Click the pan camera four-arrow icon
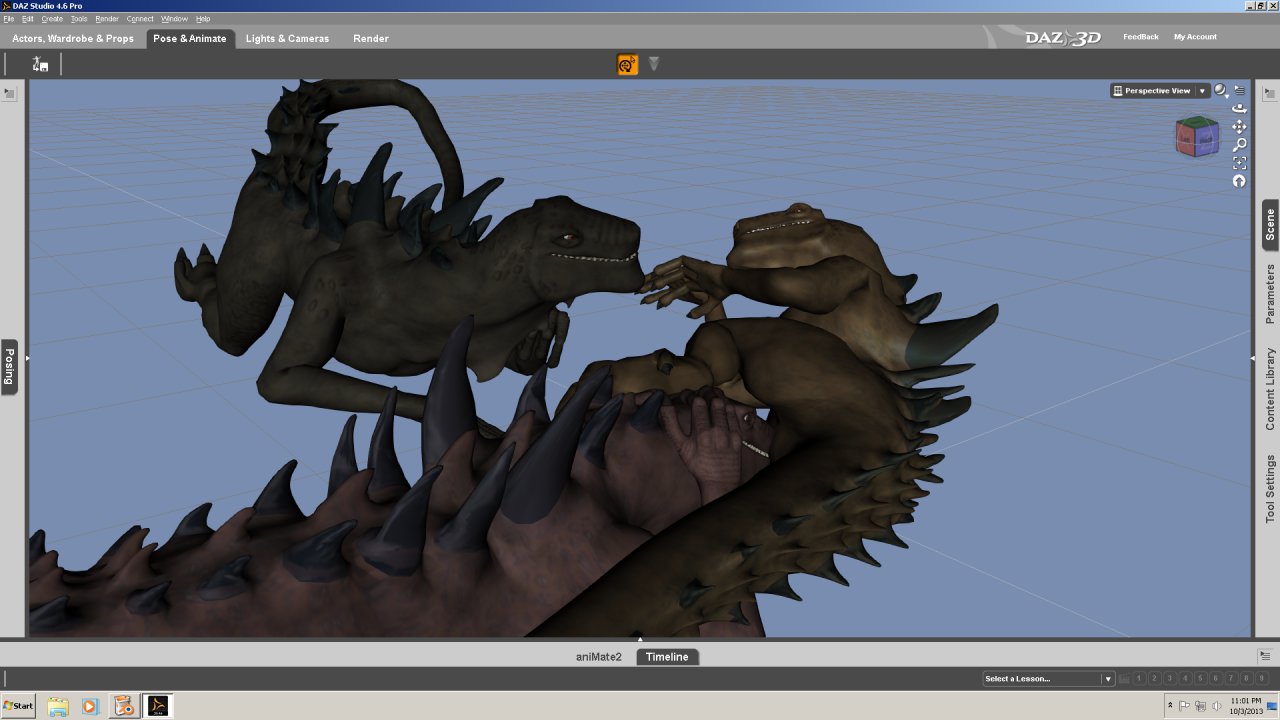 pyautogui.click(x=1239, y=126)
